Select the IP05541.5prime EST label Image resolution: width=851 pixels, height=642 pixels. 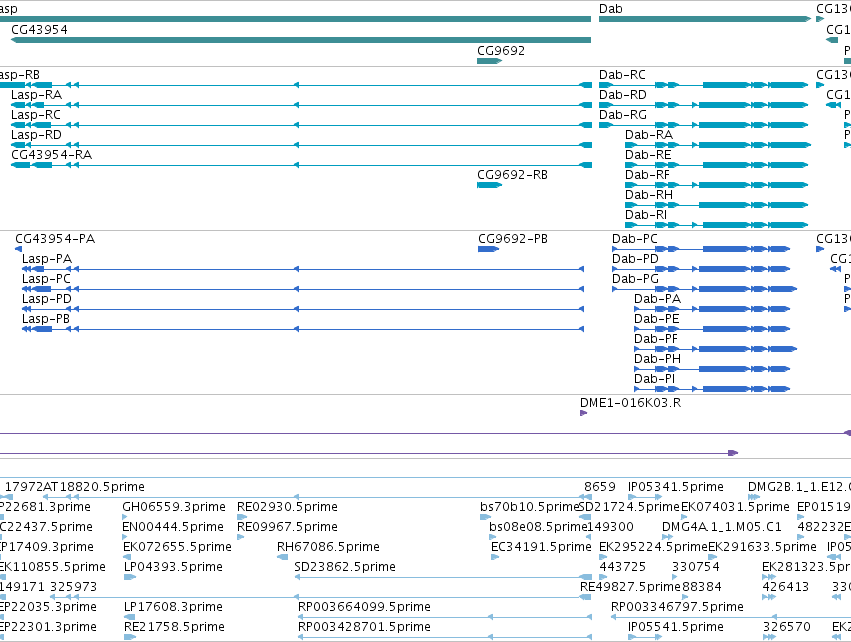[x=676, y=627]
